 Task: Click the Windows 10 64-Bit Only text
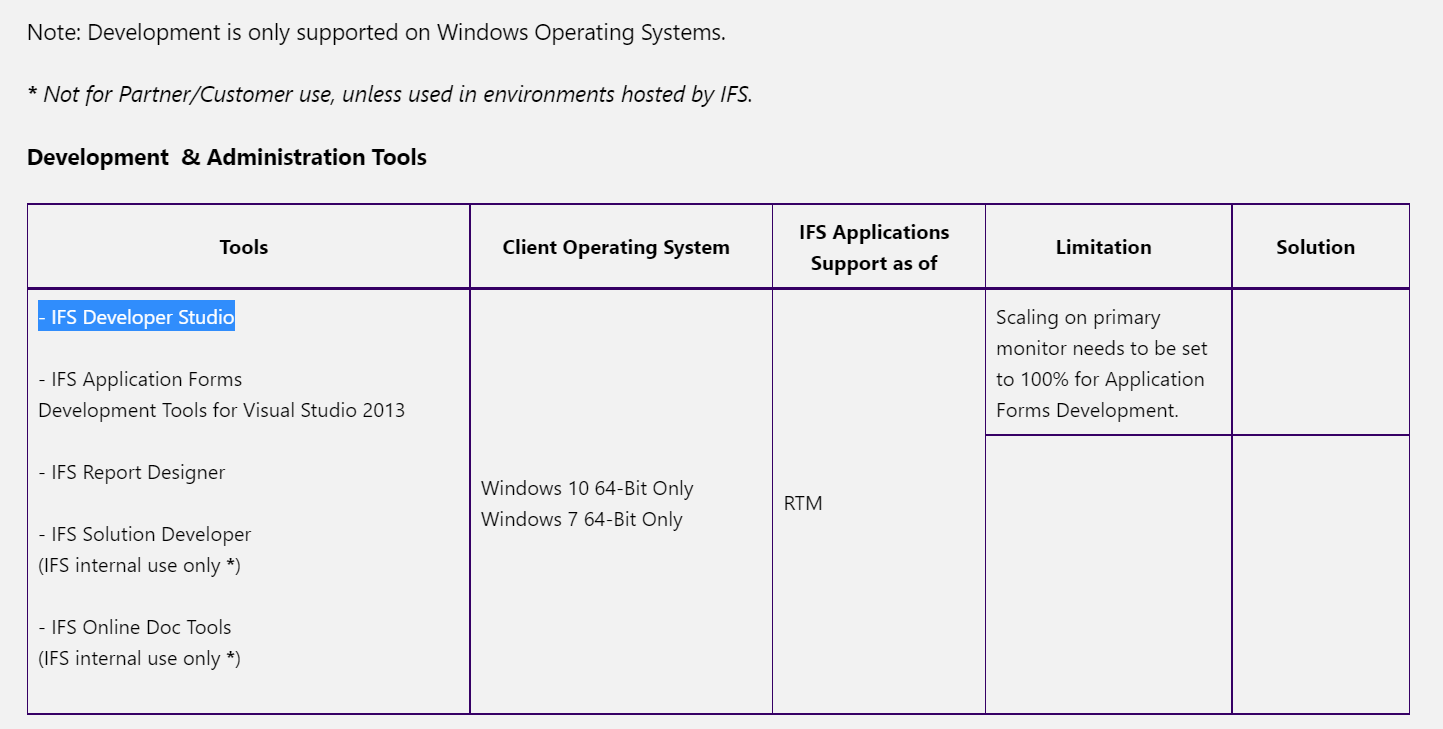click(x=587, y=489)
